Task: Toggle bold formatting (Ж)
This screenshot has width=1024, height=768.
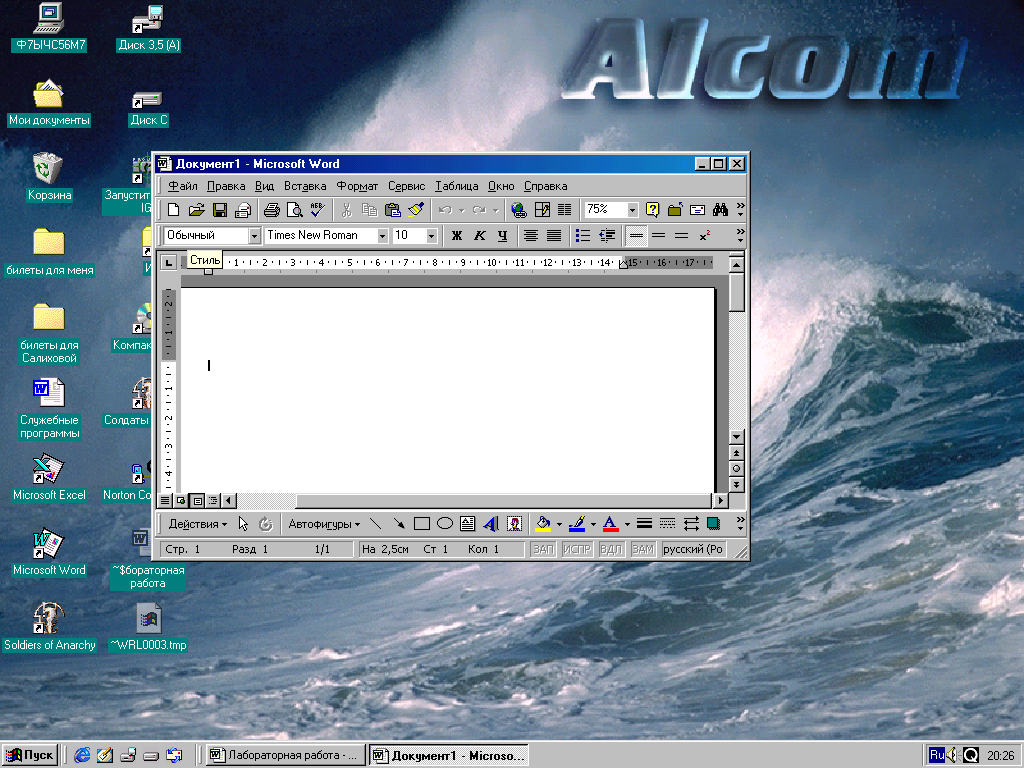Action: [x=456, y=235]
